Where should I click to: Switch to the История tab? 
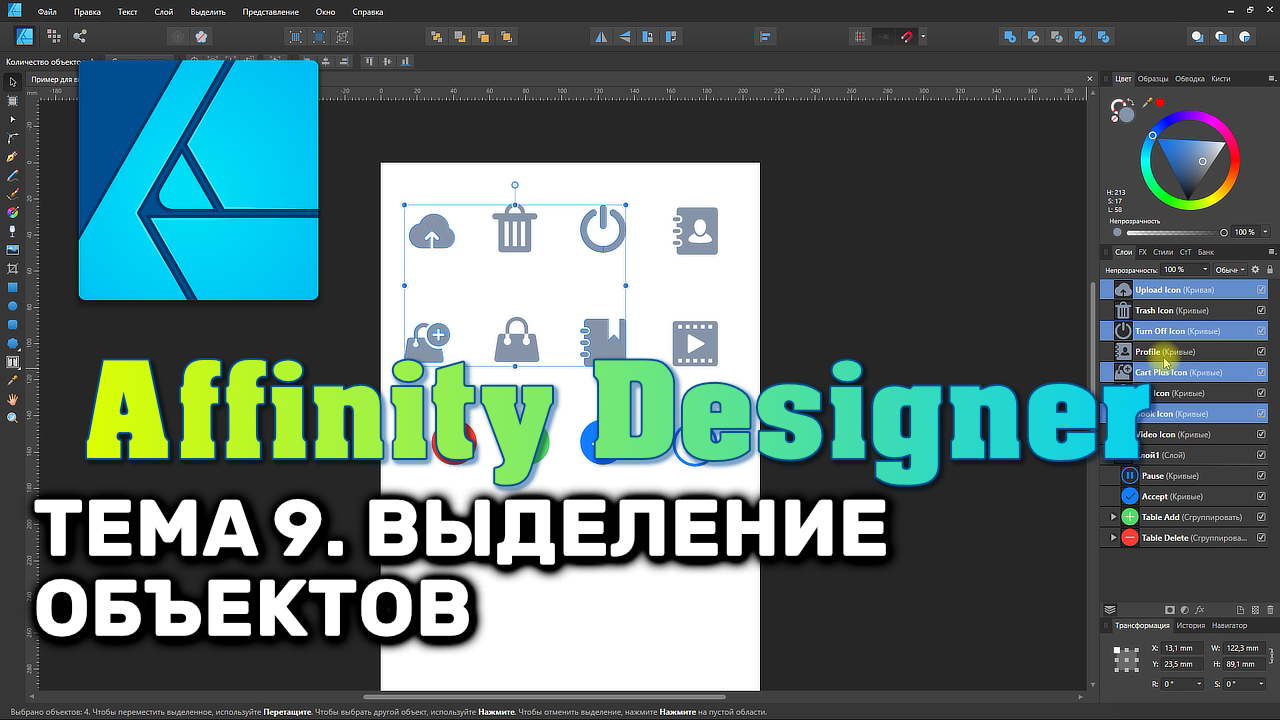[1190, 626]
